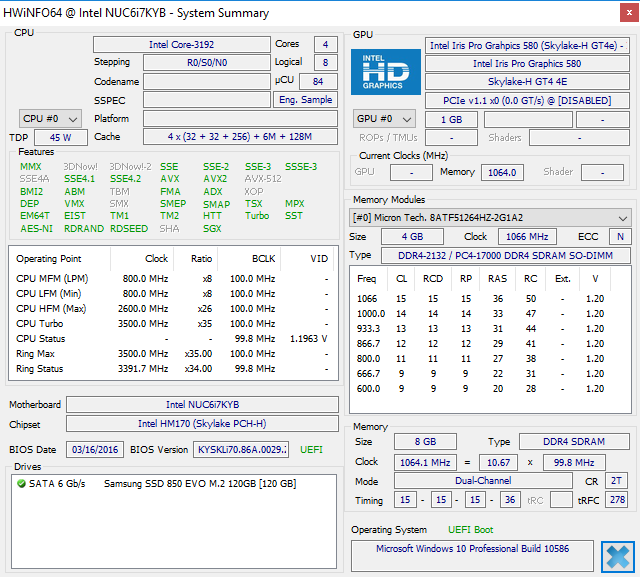The image size is (640, 577).
Task: Open the CPU #0 selector dropdown
Action: click(x=50, y=119)
